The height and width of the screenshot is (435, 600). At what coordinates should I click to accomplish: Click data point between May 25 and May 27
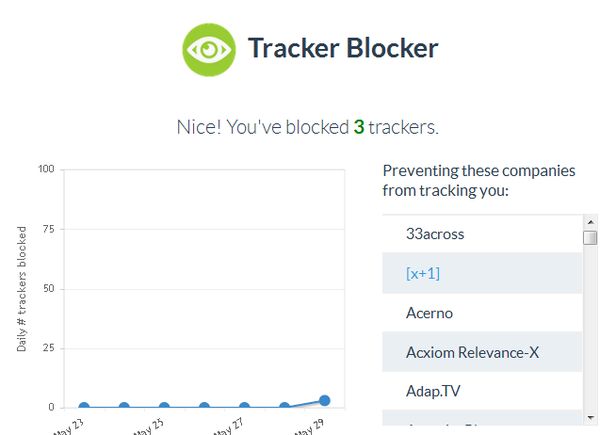(204, 407)
